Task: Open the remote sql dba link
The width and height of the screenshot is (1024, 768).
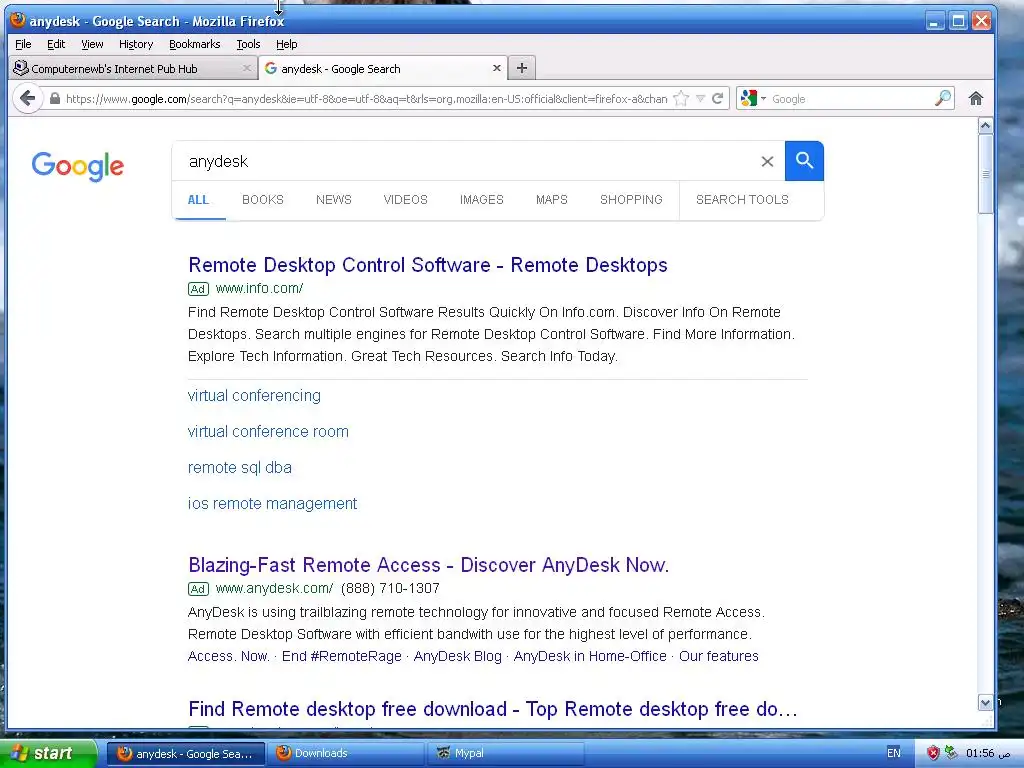Action: coord(240,468)
